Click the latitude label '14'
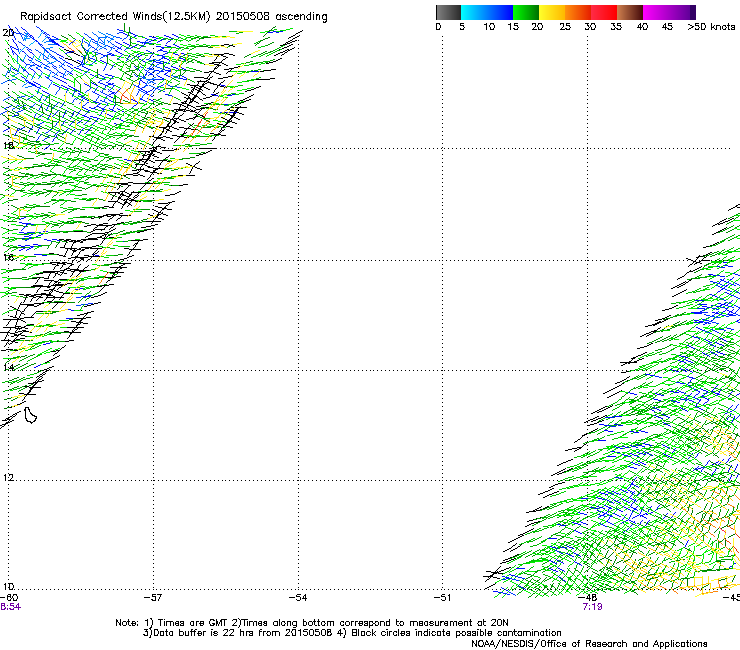Screen dimensions: 740x650 (x=8, y=367)
